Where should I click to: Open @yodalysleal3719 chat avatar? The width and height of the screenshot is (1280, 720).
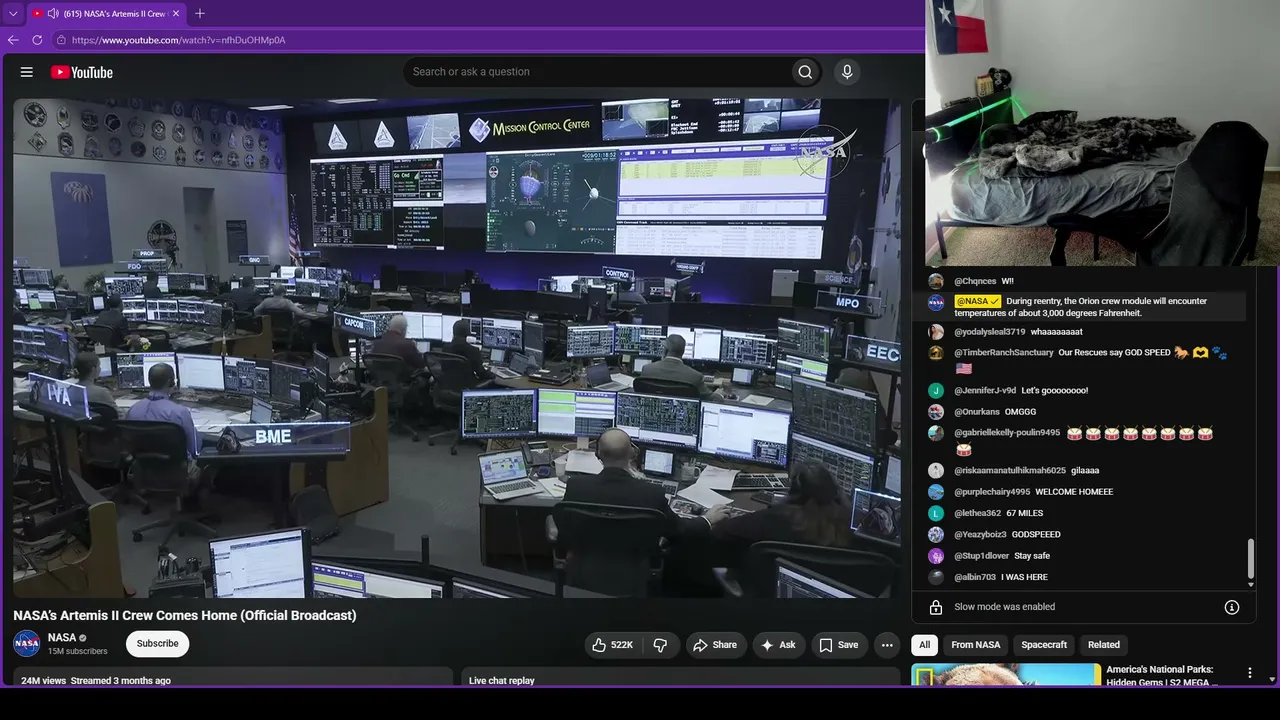[x=936, y=332]
